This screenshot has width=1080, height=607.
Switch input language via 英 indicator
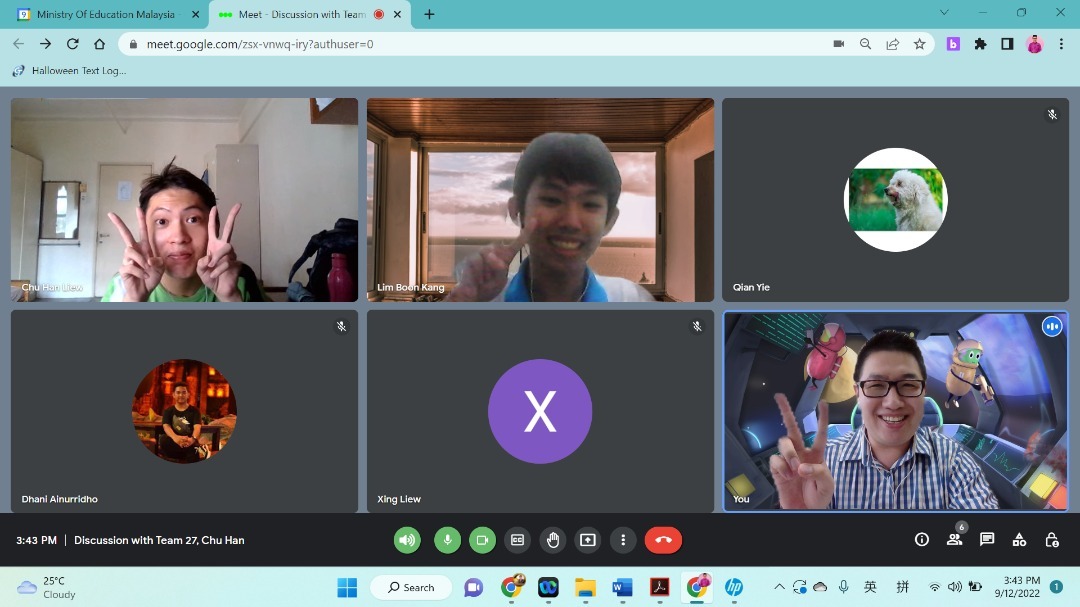click(871, 587)
